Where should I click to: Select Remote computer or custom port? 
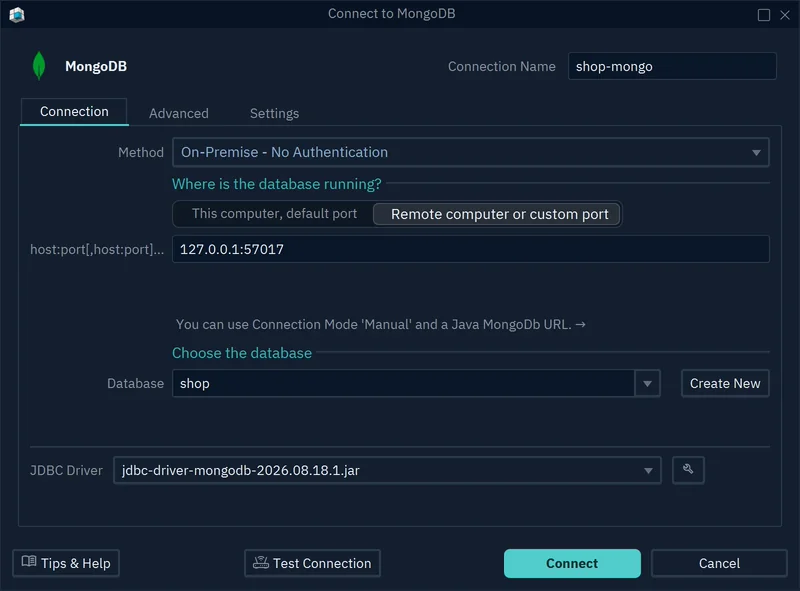coord(497,214)
